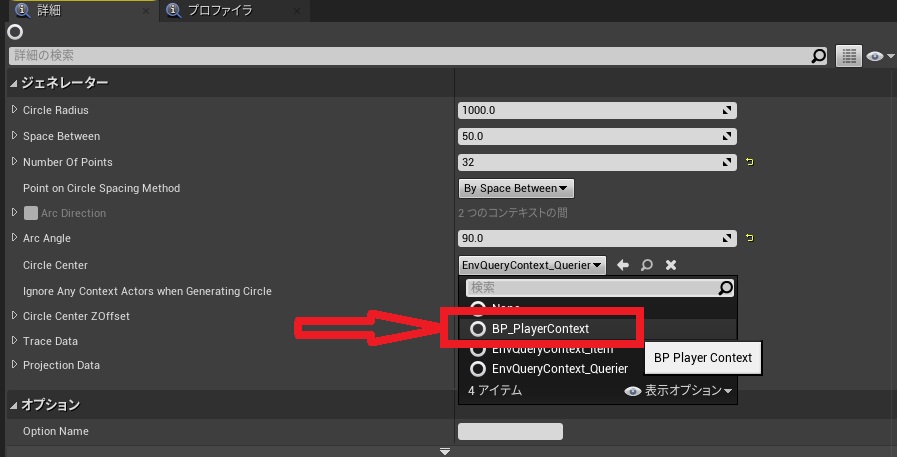Open the property matrix grid view button
This screenshot has height=457, width=897.
click(x=849, y=56)
